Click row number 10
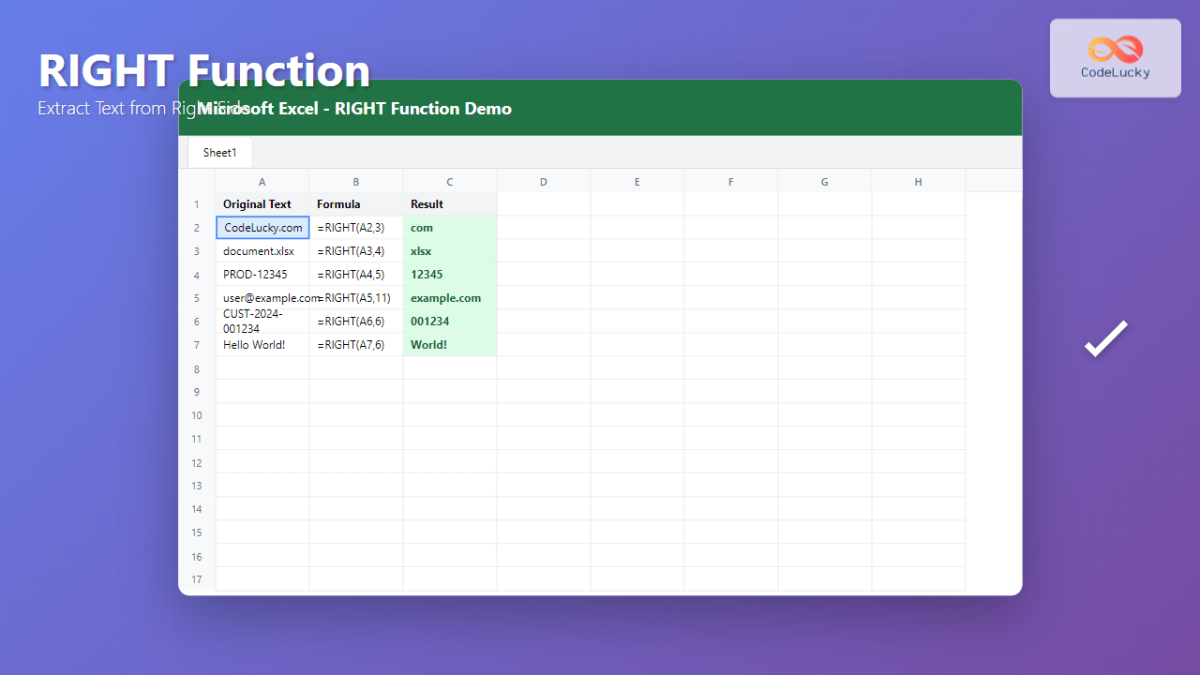The width and height of the screenshot is (1200, 675). point(197,415)
